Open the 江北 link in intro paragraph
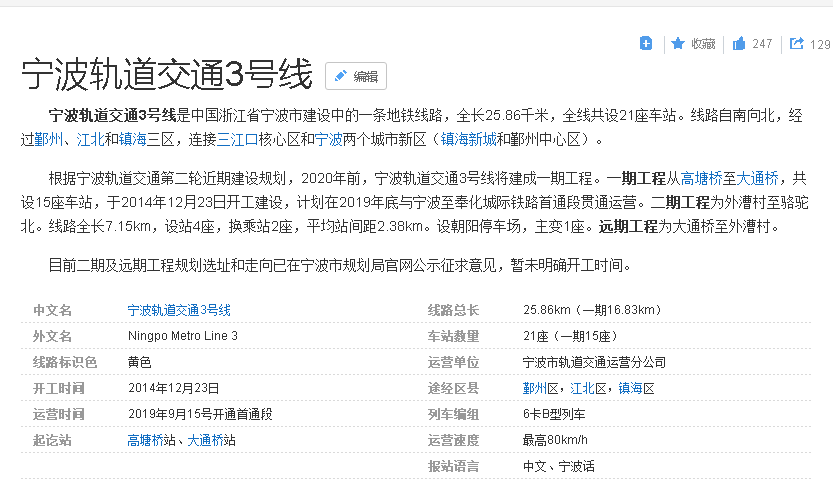The width and height of the screenshot is (833, 487). [x=91, y=140]
